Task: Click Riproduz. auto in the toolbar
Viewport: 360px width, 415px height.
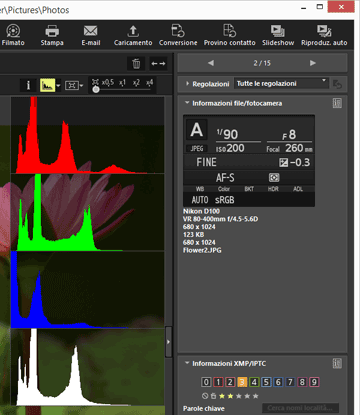Action: pyautogui.click(x=324, y=35)
